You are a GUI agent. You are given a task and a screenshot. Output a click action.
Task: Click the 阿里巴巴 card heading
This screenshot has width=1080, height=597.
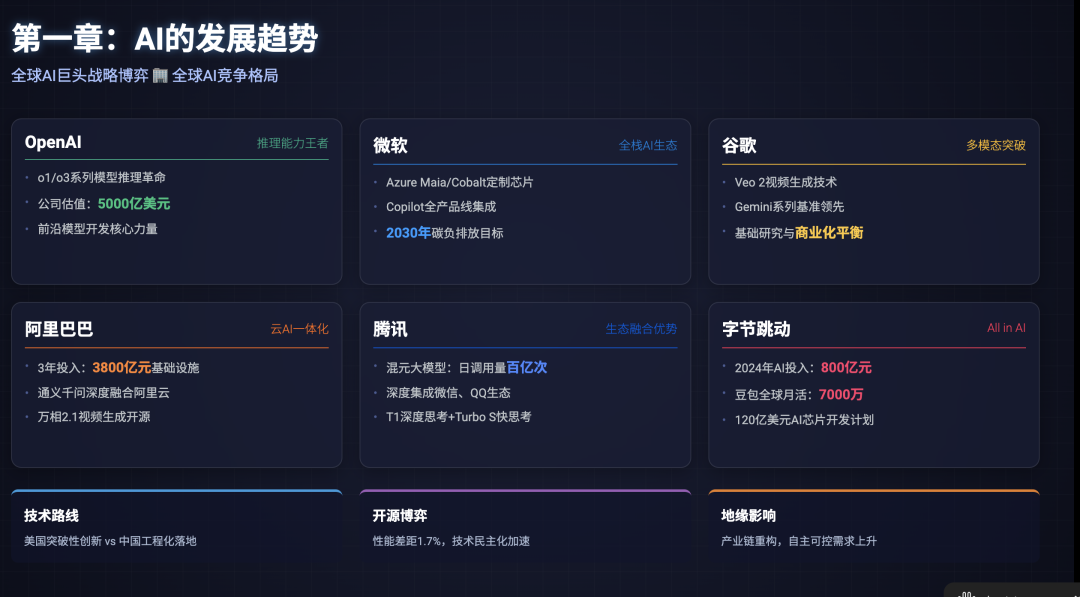[x=59, y=329]
